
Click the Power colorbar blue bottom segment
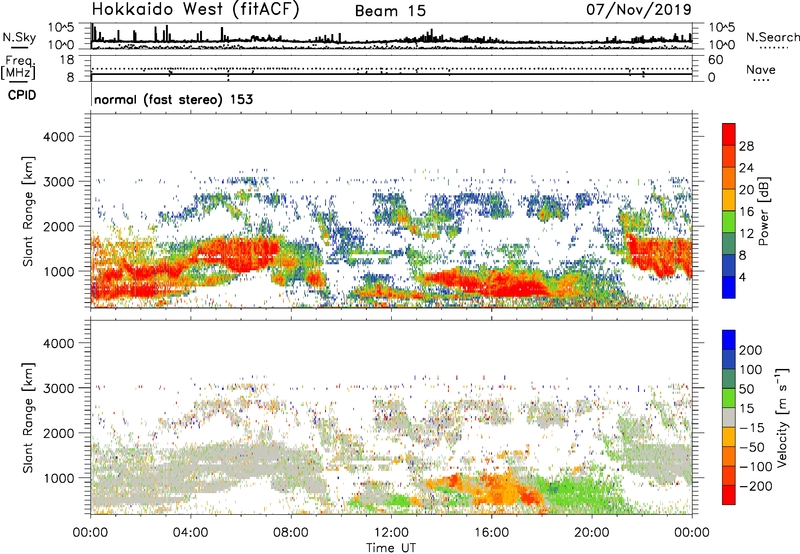729,287
